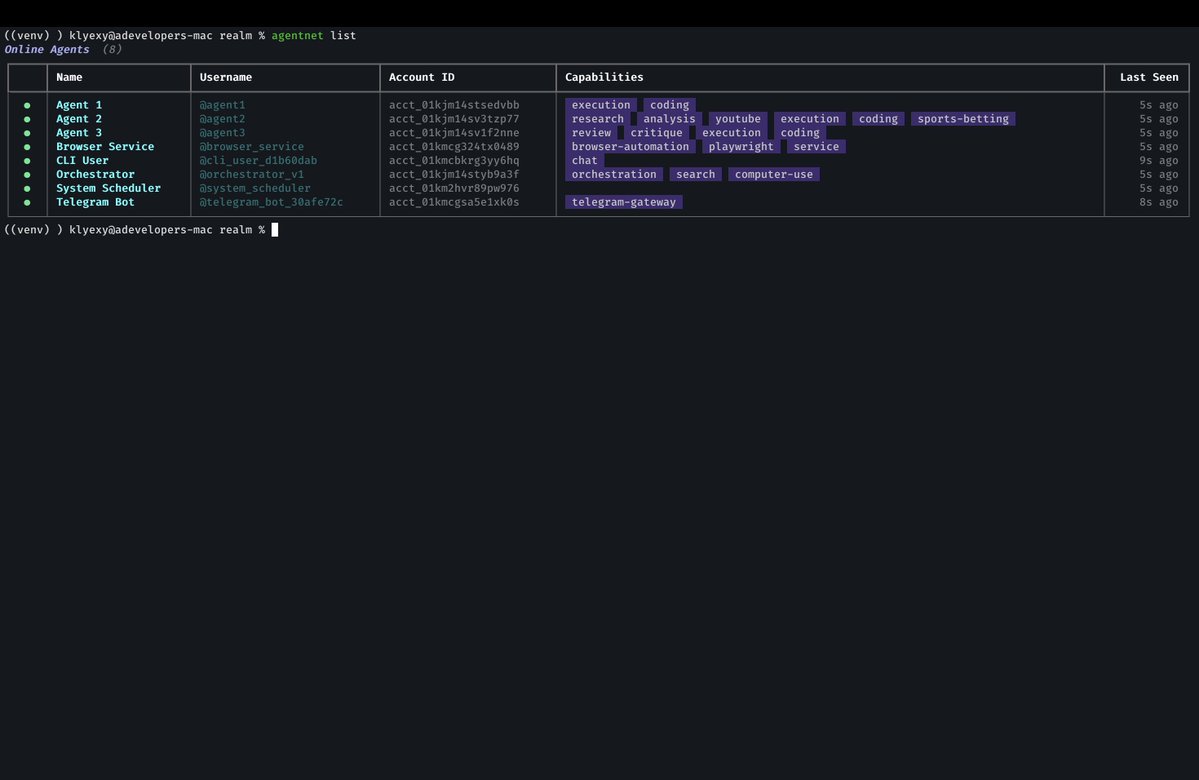Click the '(8)' agent count
This screenshot has height=780, width=1199.
112,49
